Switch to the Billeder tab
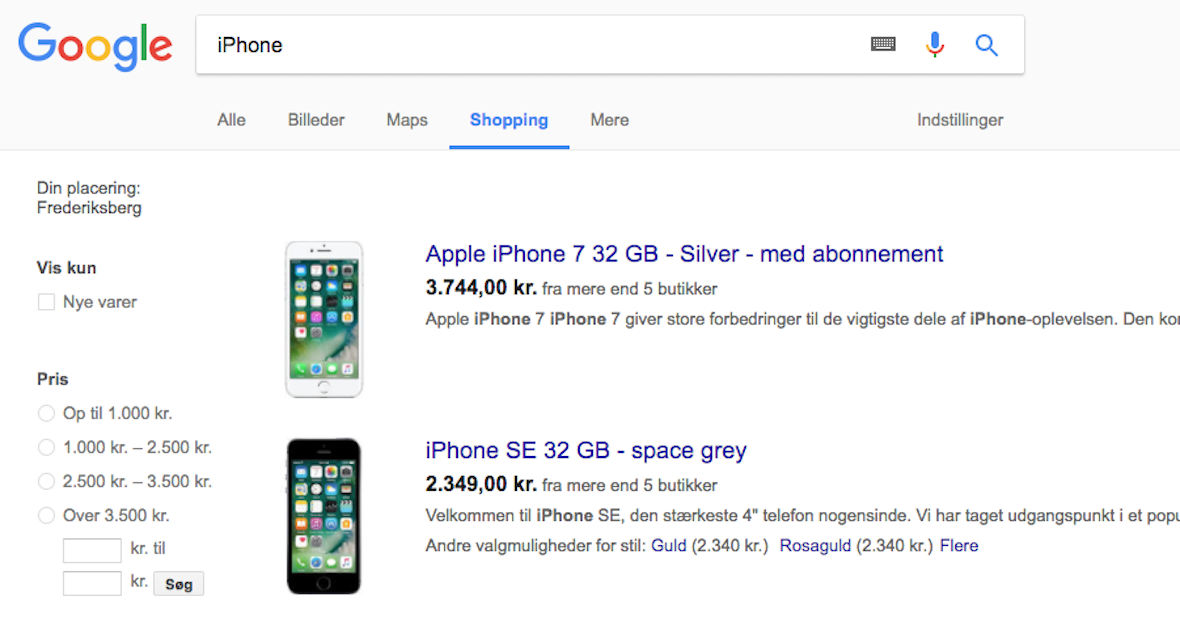Screen dimensions: 1180x630 point(316,120)
